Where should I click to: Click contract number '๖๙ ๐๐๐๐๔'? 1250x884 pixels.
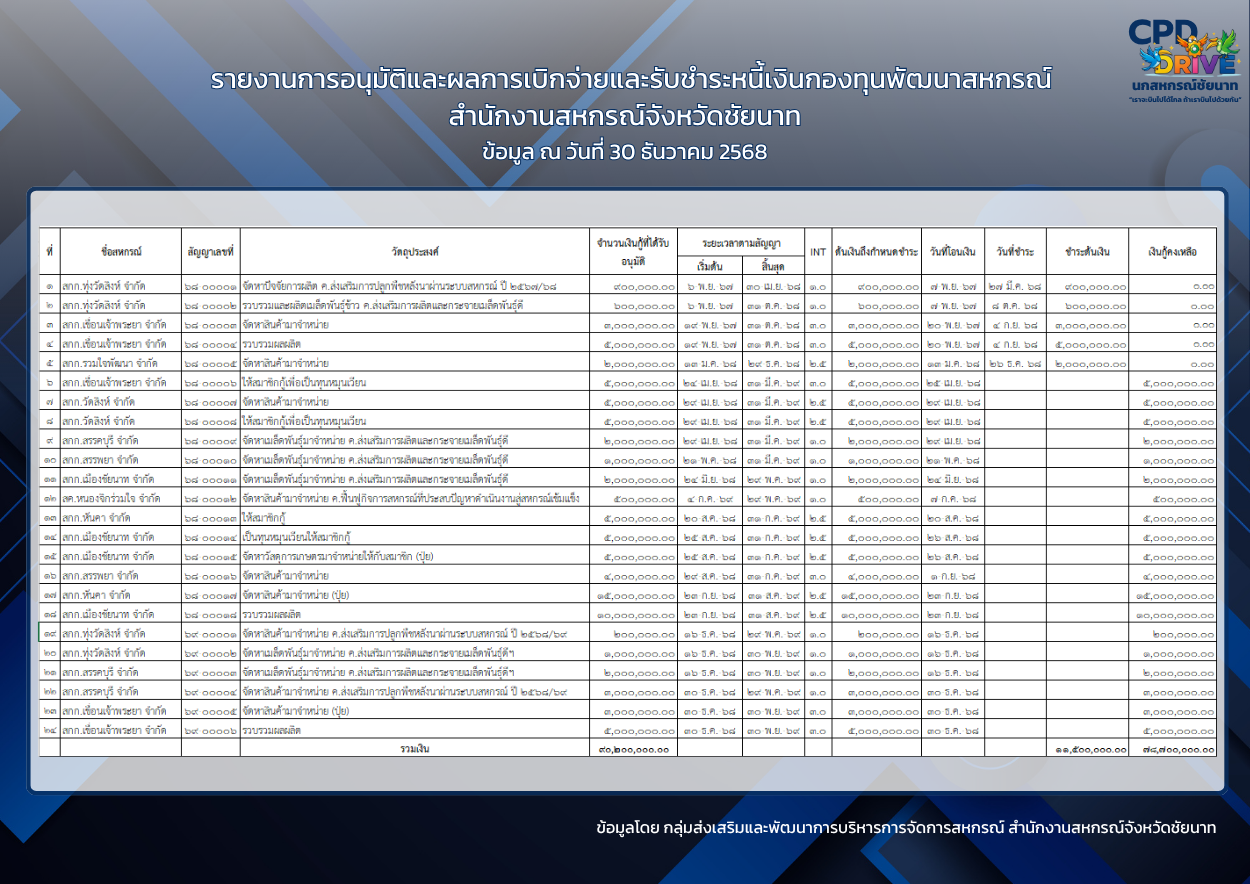[211, 691]
